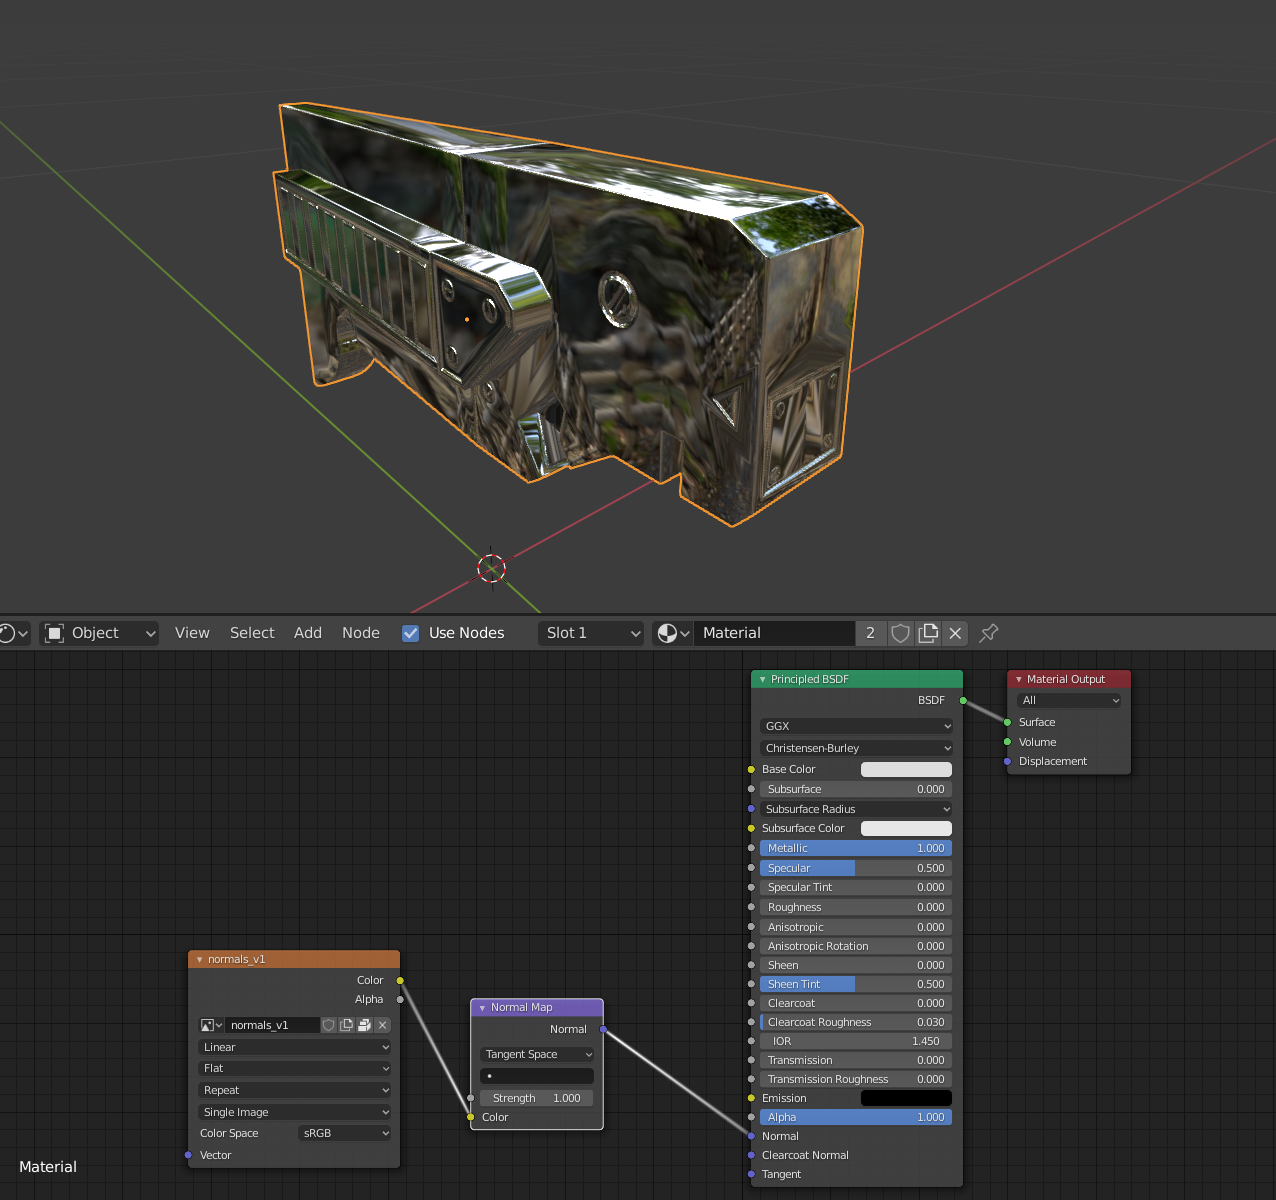Click the Material name field

point(774,633)
